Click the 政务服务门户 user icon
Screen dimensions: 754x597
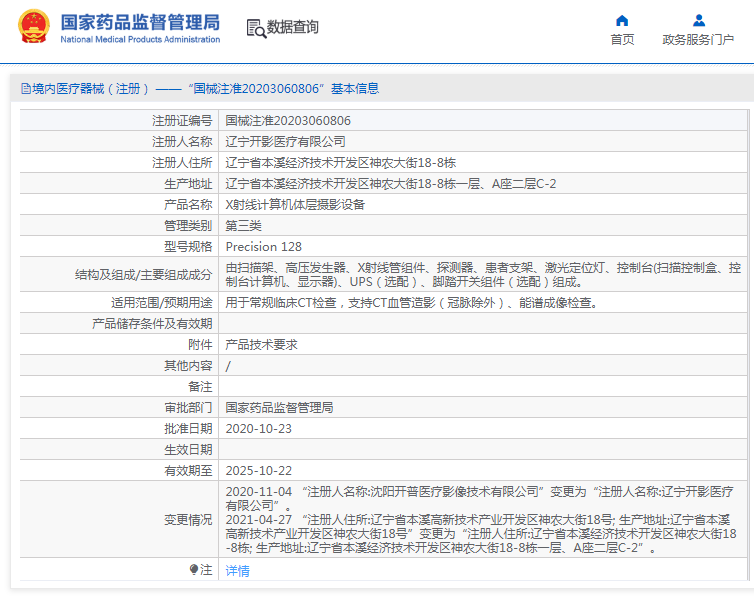tap(699, 21)
